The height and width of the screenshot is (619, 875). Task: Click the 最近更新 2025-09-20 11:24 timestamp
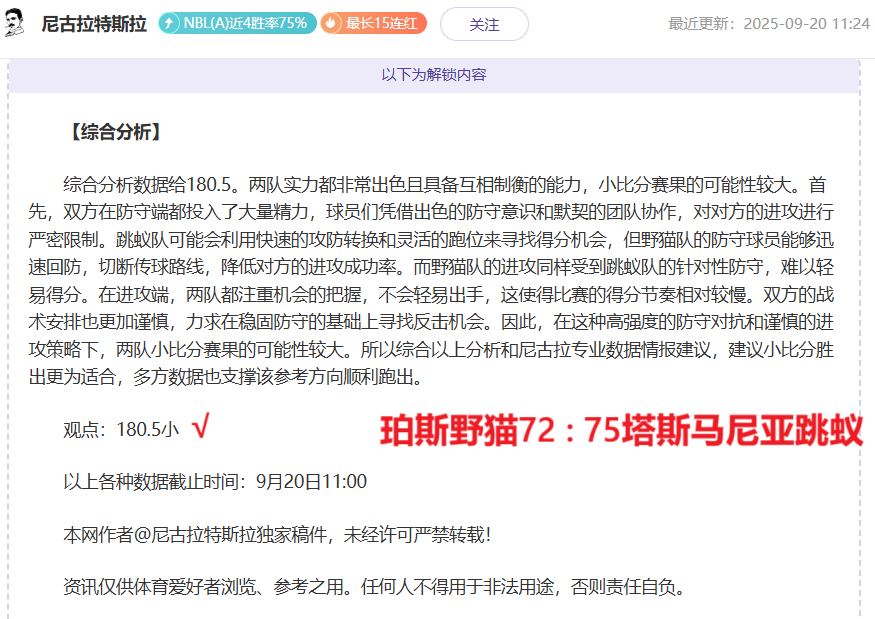point(769,23)
